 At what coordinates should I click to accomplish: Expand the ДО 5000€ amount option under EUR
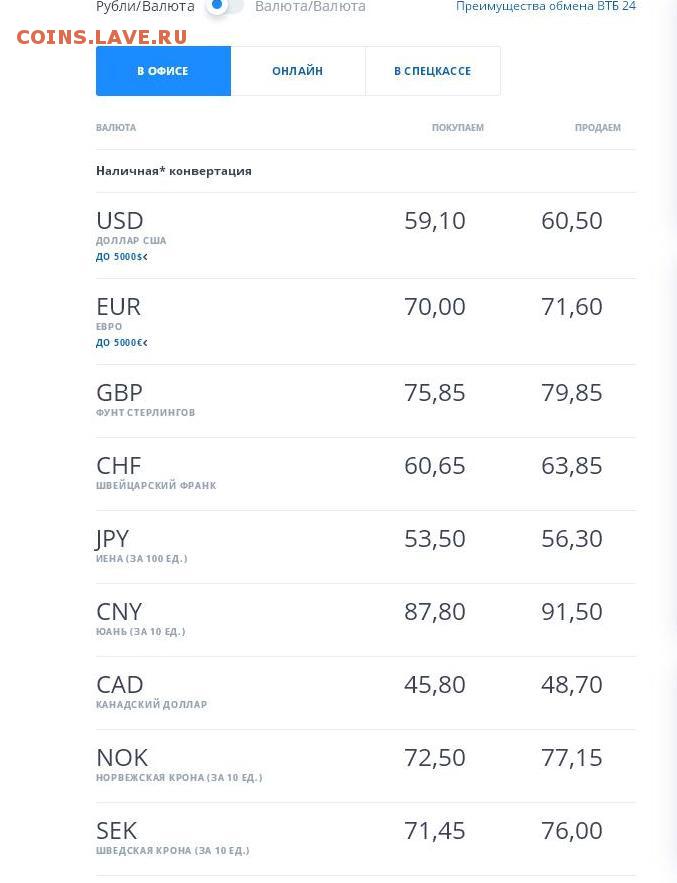tap(122, 342)
